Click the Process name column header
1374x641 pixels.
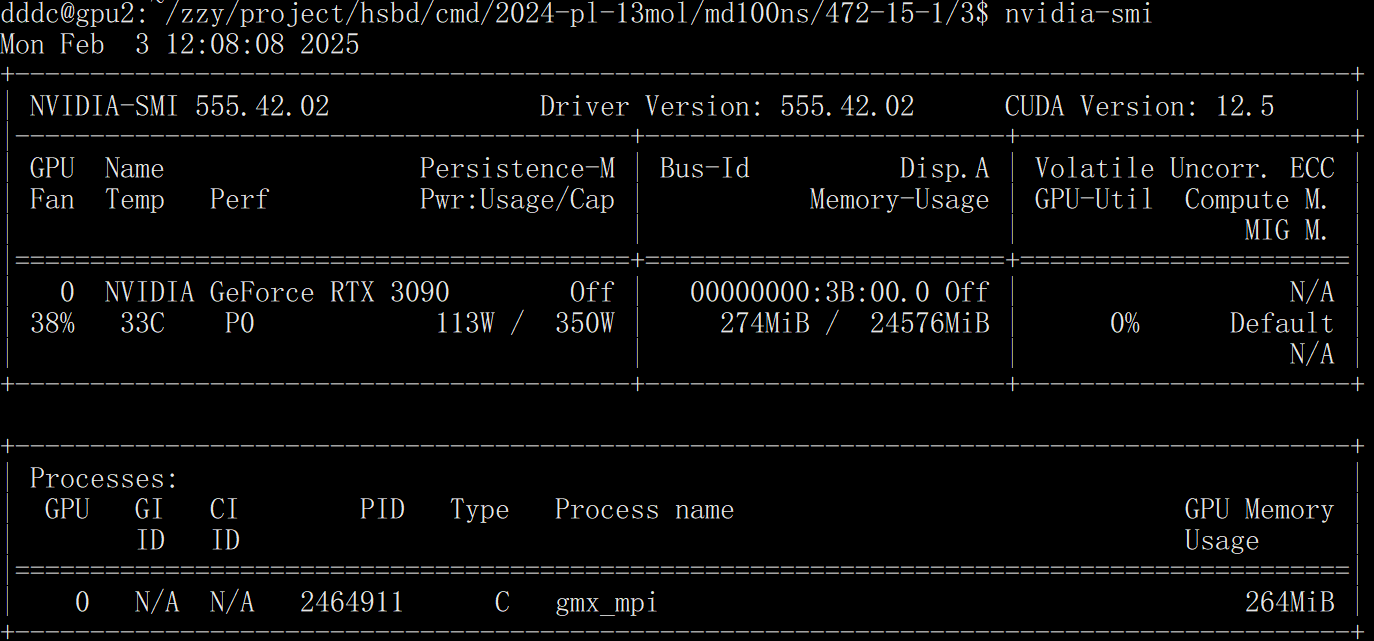644,510
